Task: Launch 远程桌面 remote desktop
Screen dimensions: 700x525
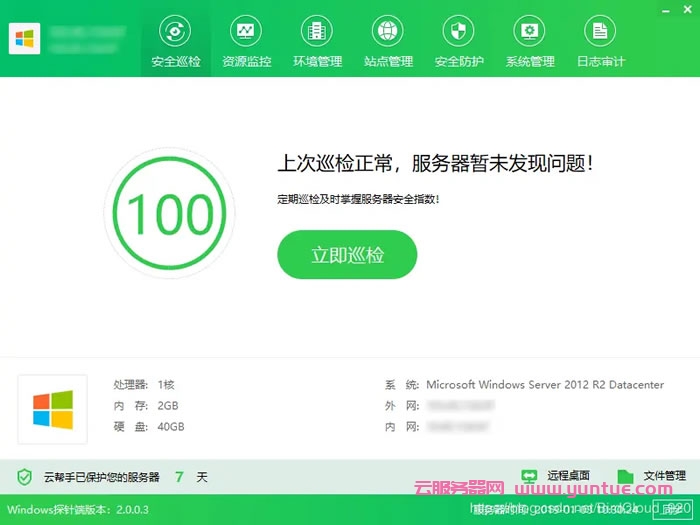Action: click(556, 476)
